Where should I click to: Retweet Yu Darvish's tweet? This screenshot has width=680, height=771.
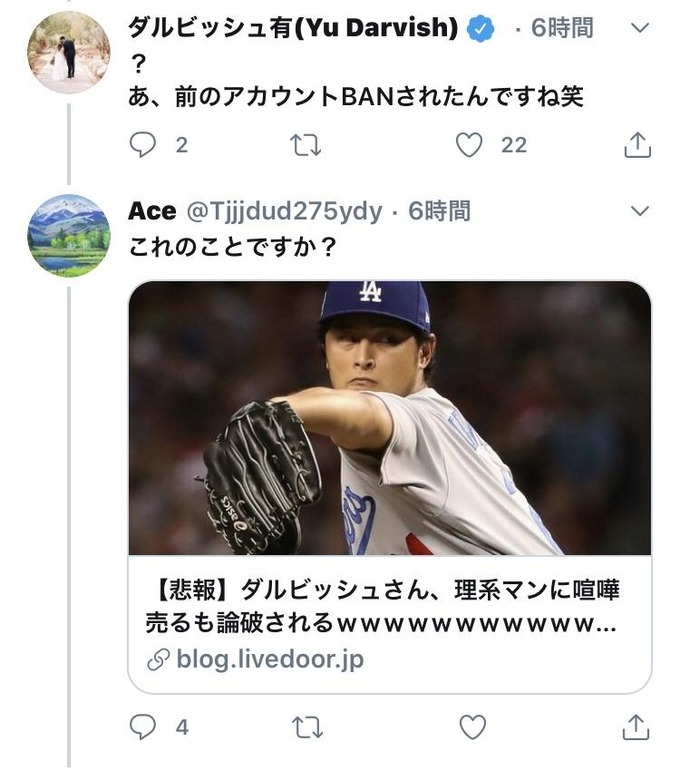point(305,146)
